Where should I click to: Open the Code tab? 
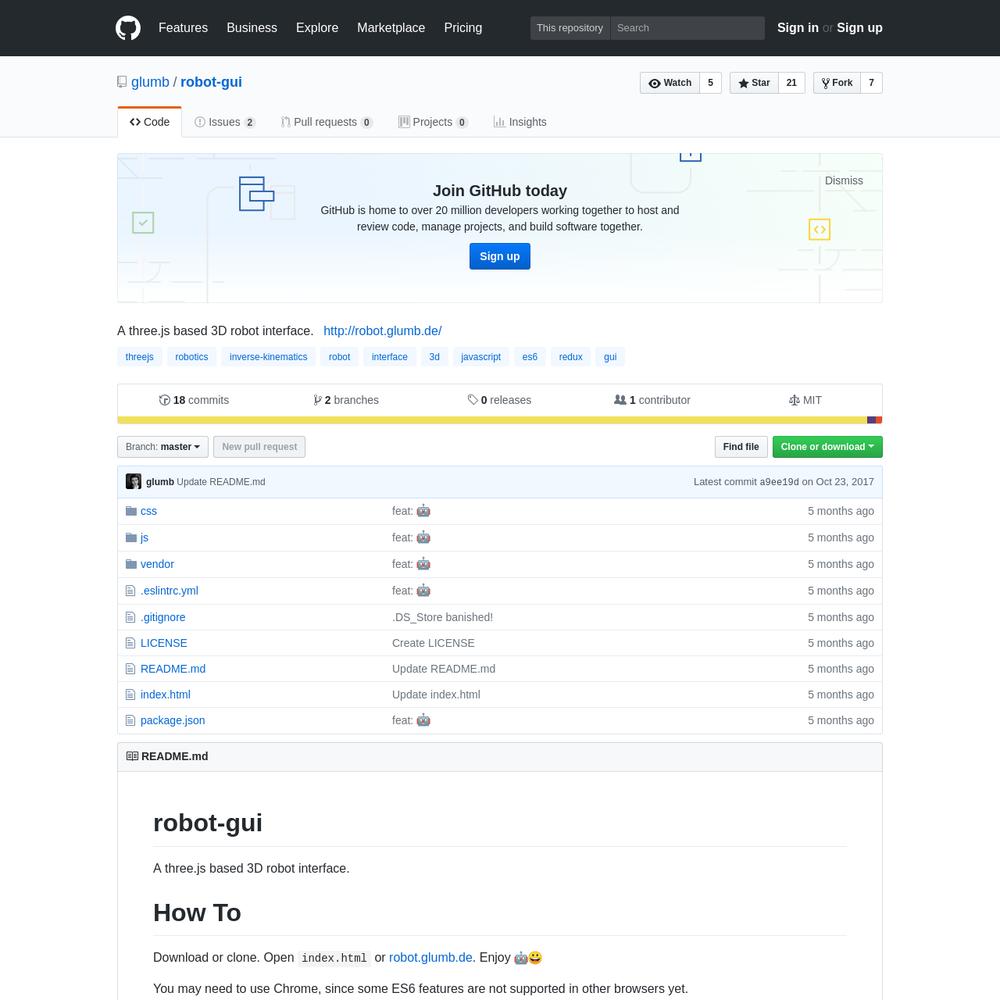149,122
